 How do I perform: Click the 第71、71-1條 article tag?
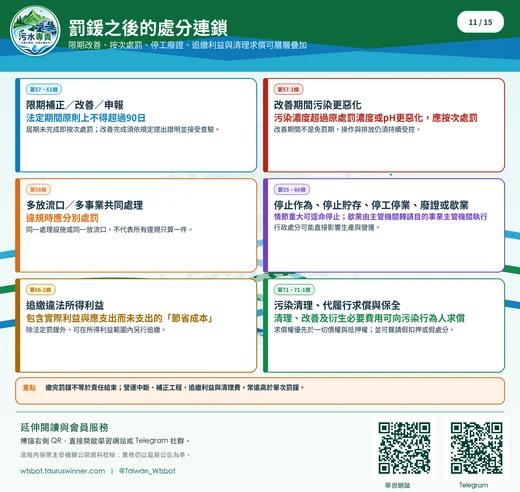coord(294,290)
